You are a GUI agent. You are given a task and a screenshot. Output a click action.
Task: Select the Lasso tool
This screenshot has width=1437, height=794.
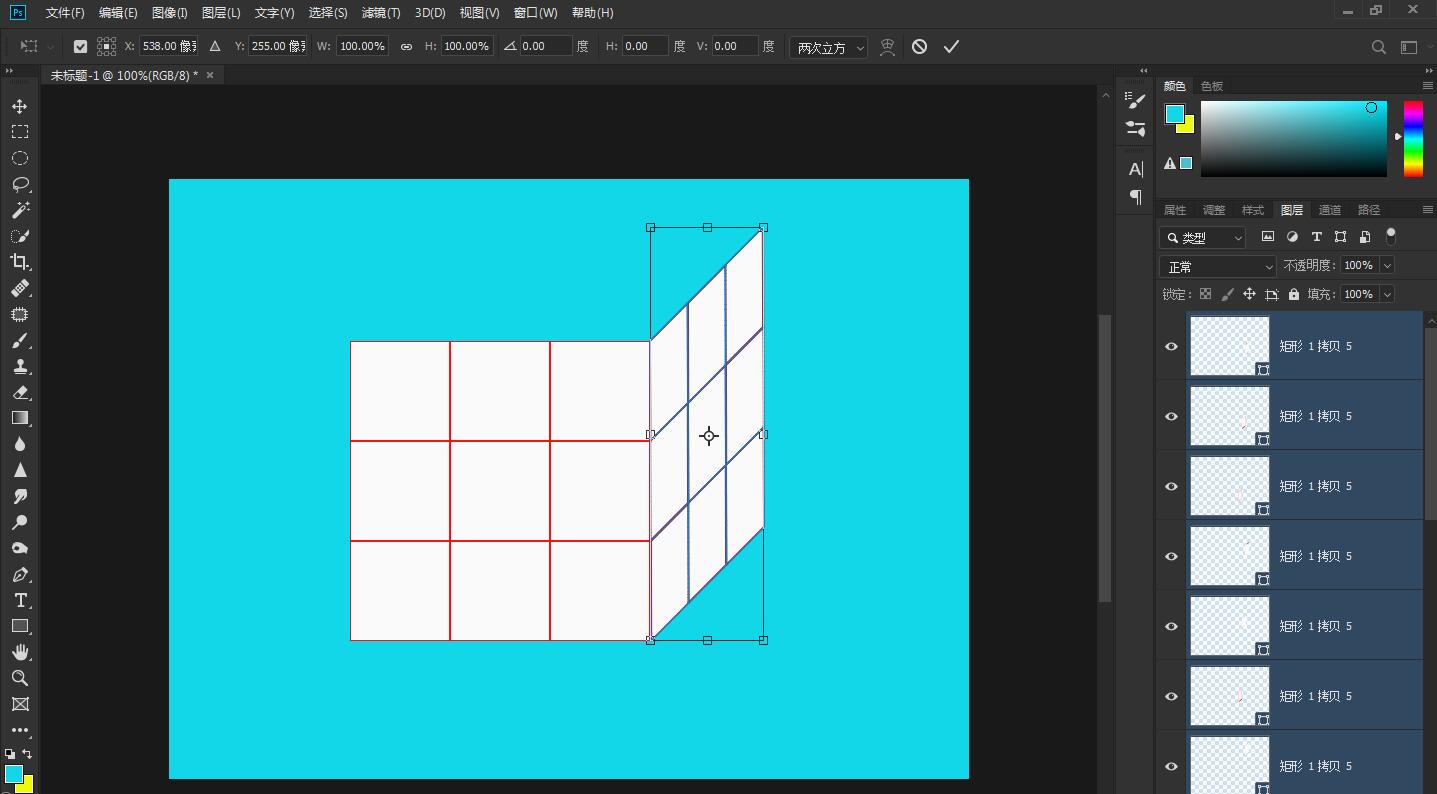19,184
